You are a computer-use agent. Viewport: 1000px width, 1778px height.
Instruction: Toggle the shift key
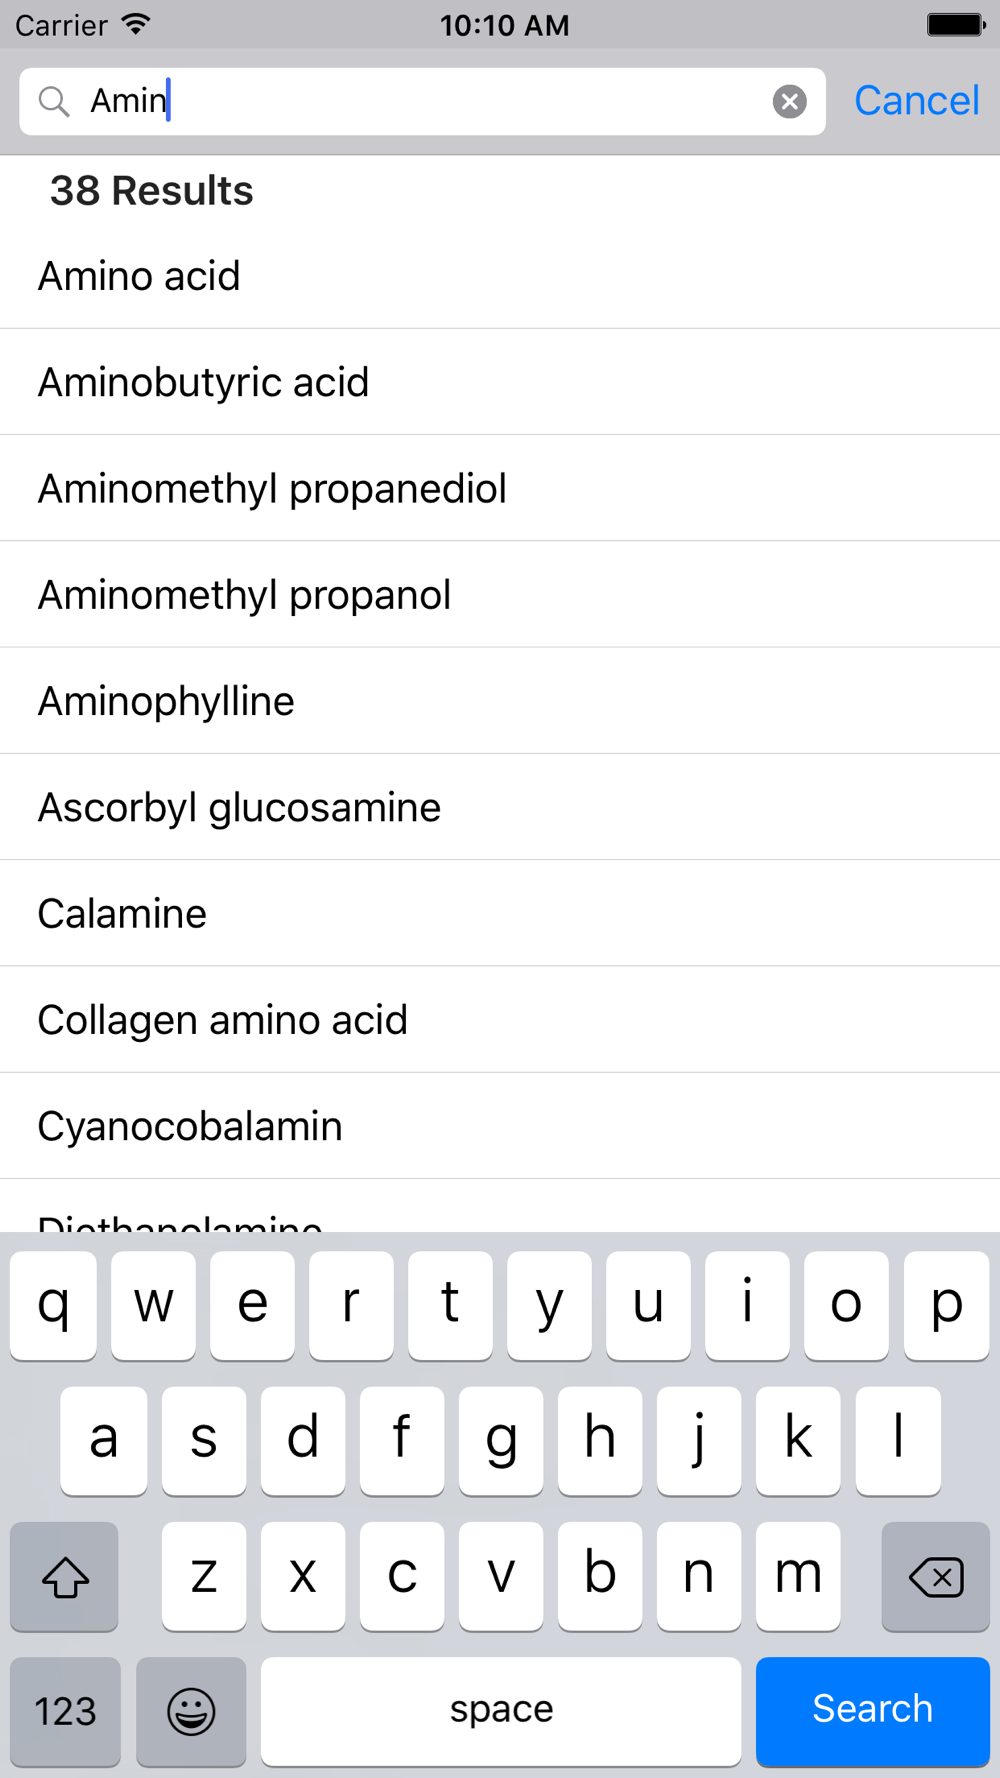pos(65,1576)
